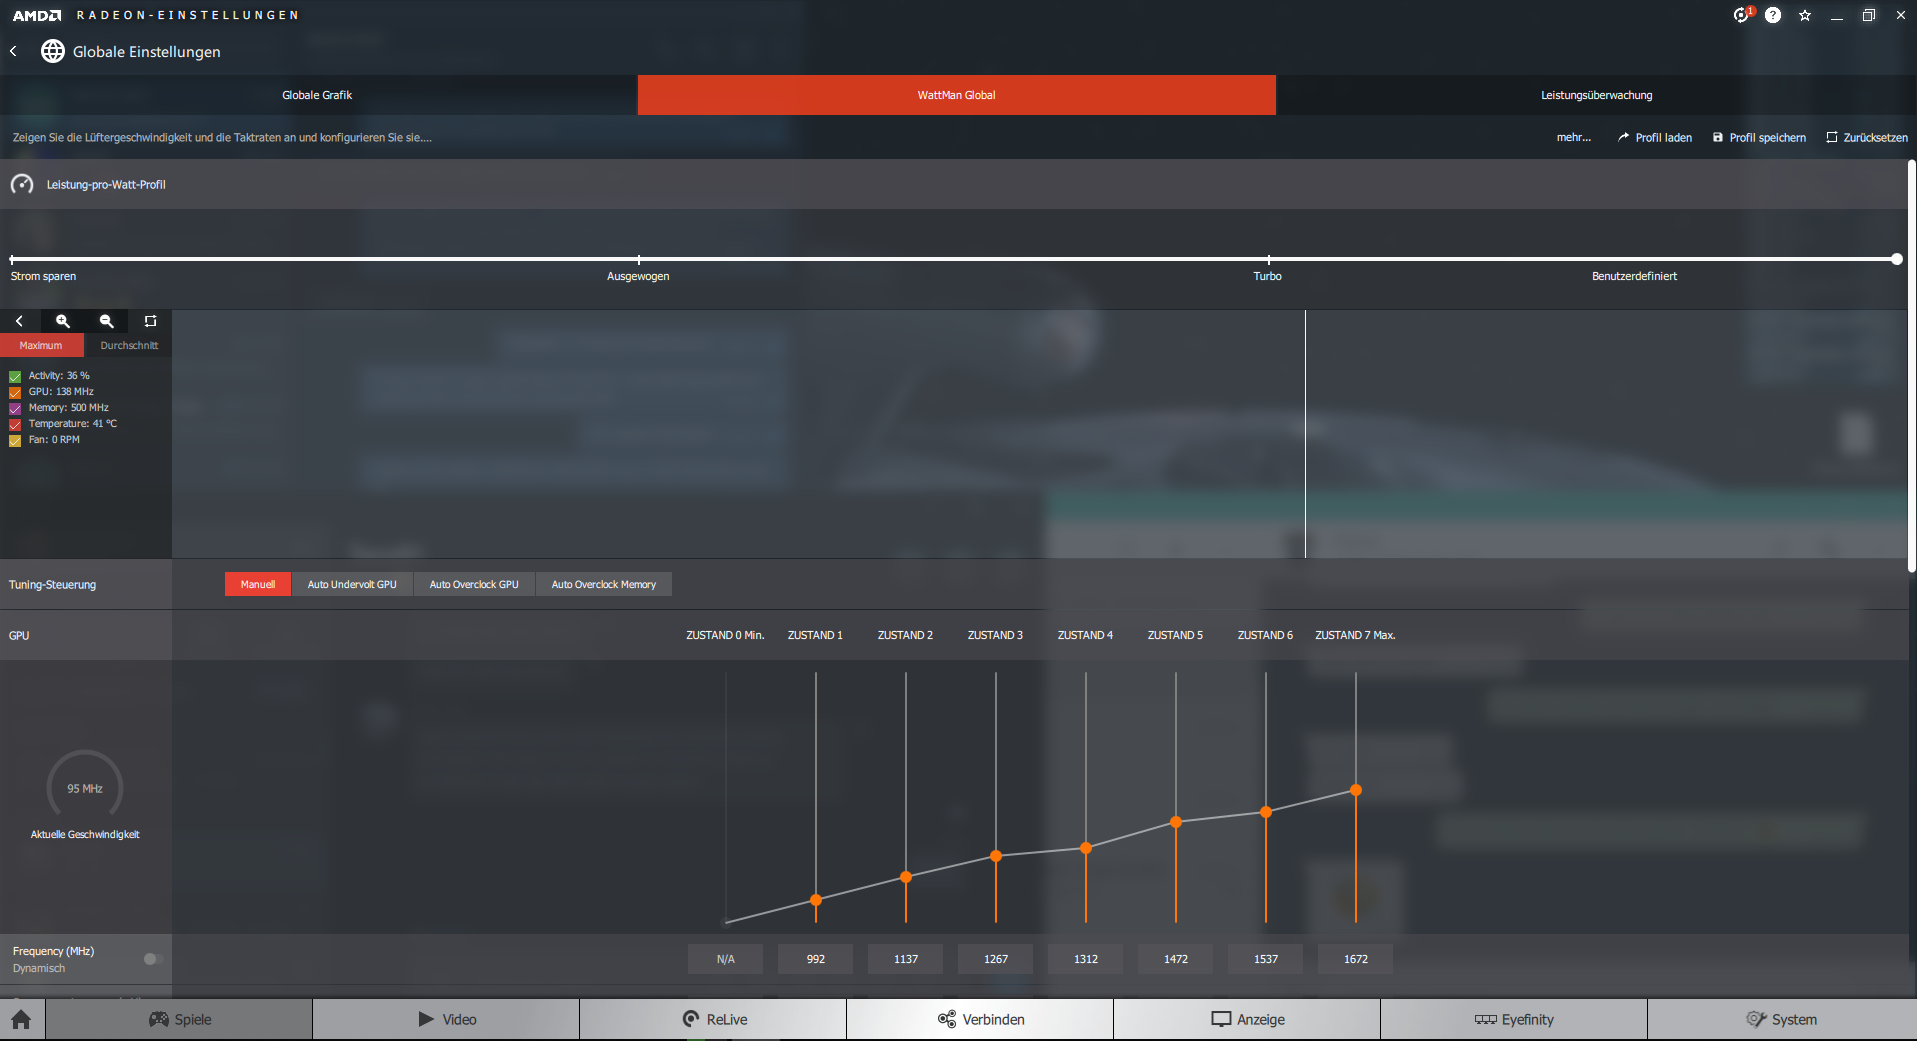This screenshot has width=1917, height=1041.
Task: Open the notifications icon with red badge
Action: (1743, 15)
